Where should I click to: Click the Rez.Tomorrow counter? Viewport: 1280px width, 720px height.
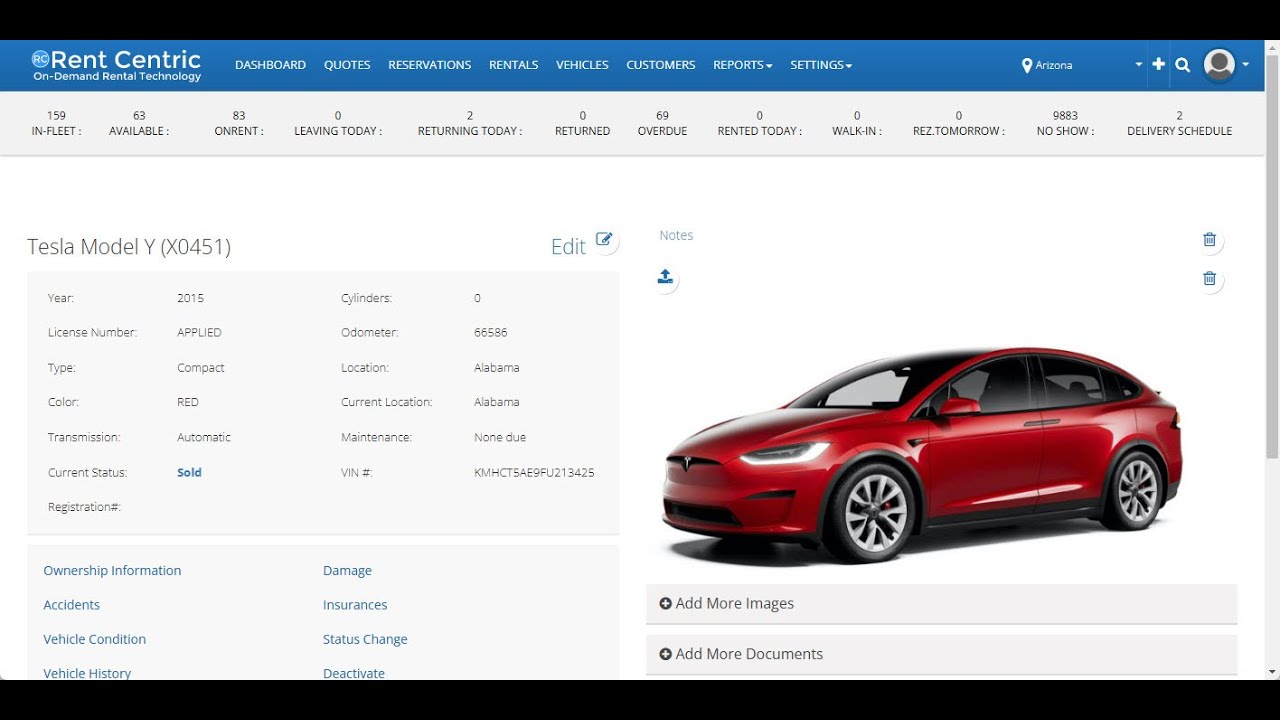click(x=959, y=123)
